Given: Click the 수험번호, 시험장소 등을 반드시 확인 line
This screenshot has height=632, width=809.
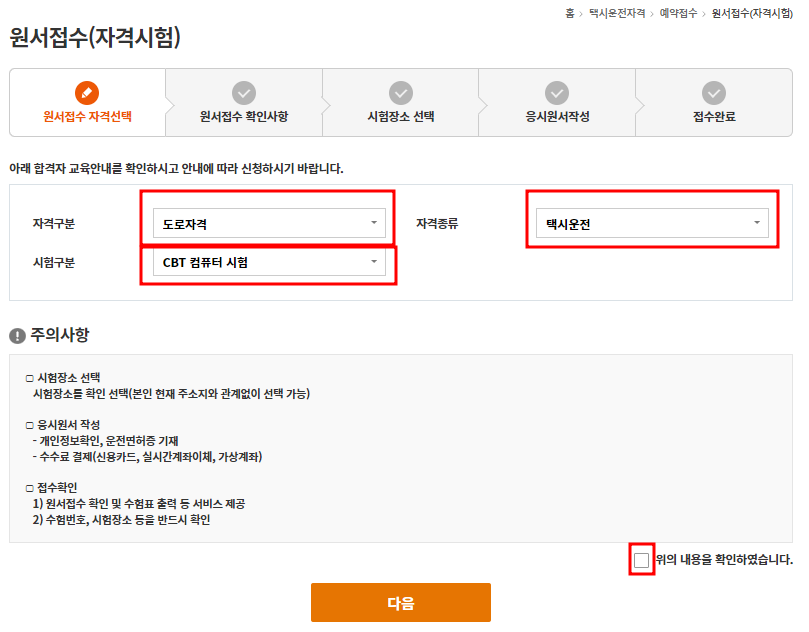Looking at the screenshot, I should point(121,520).
